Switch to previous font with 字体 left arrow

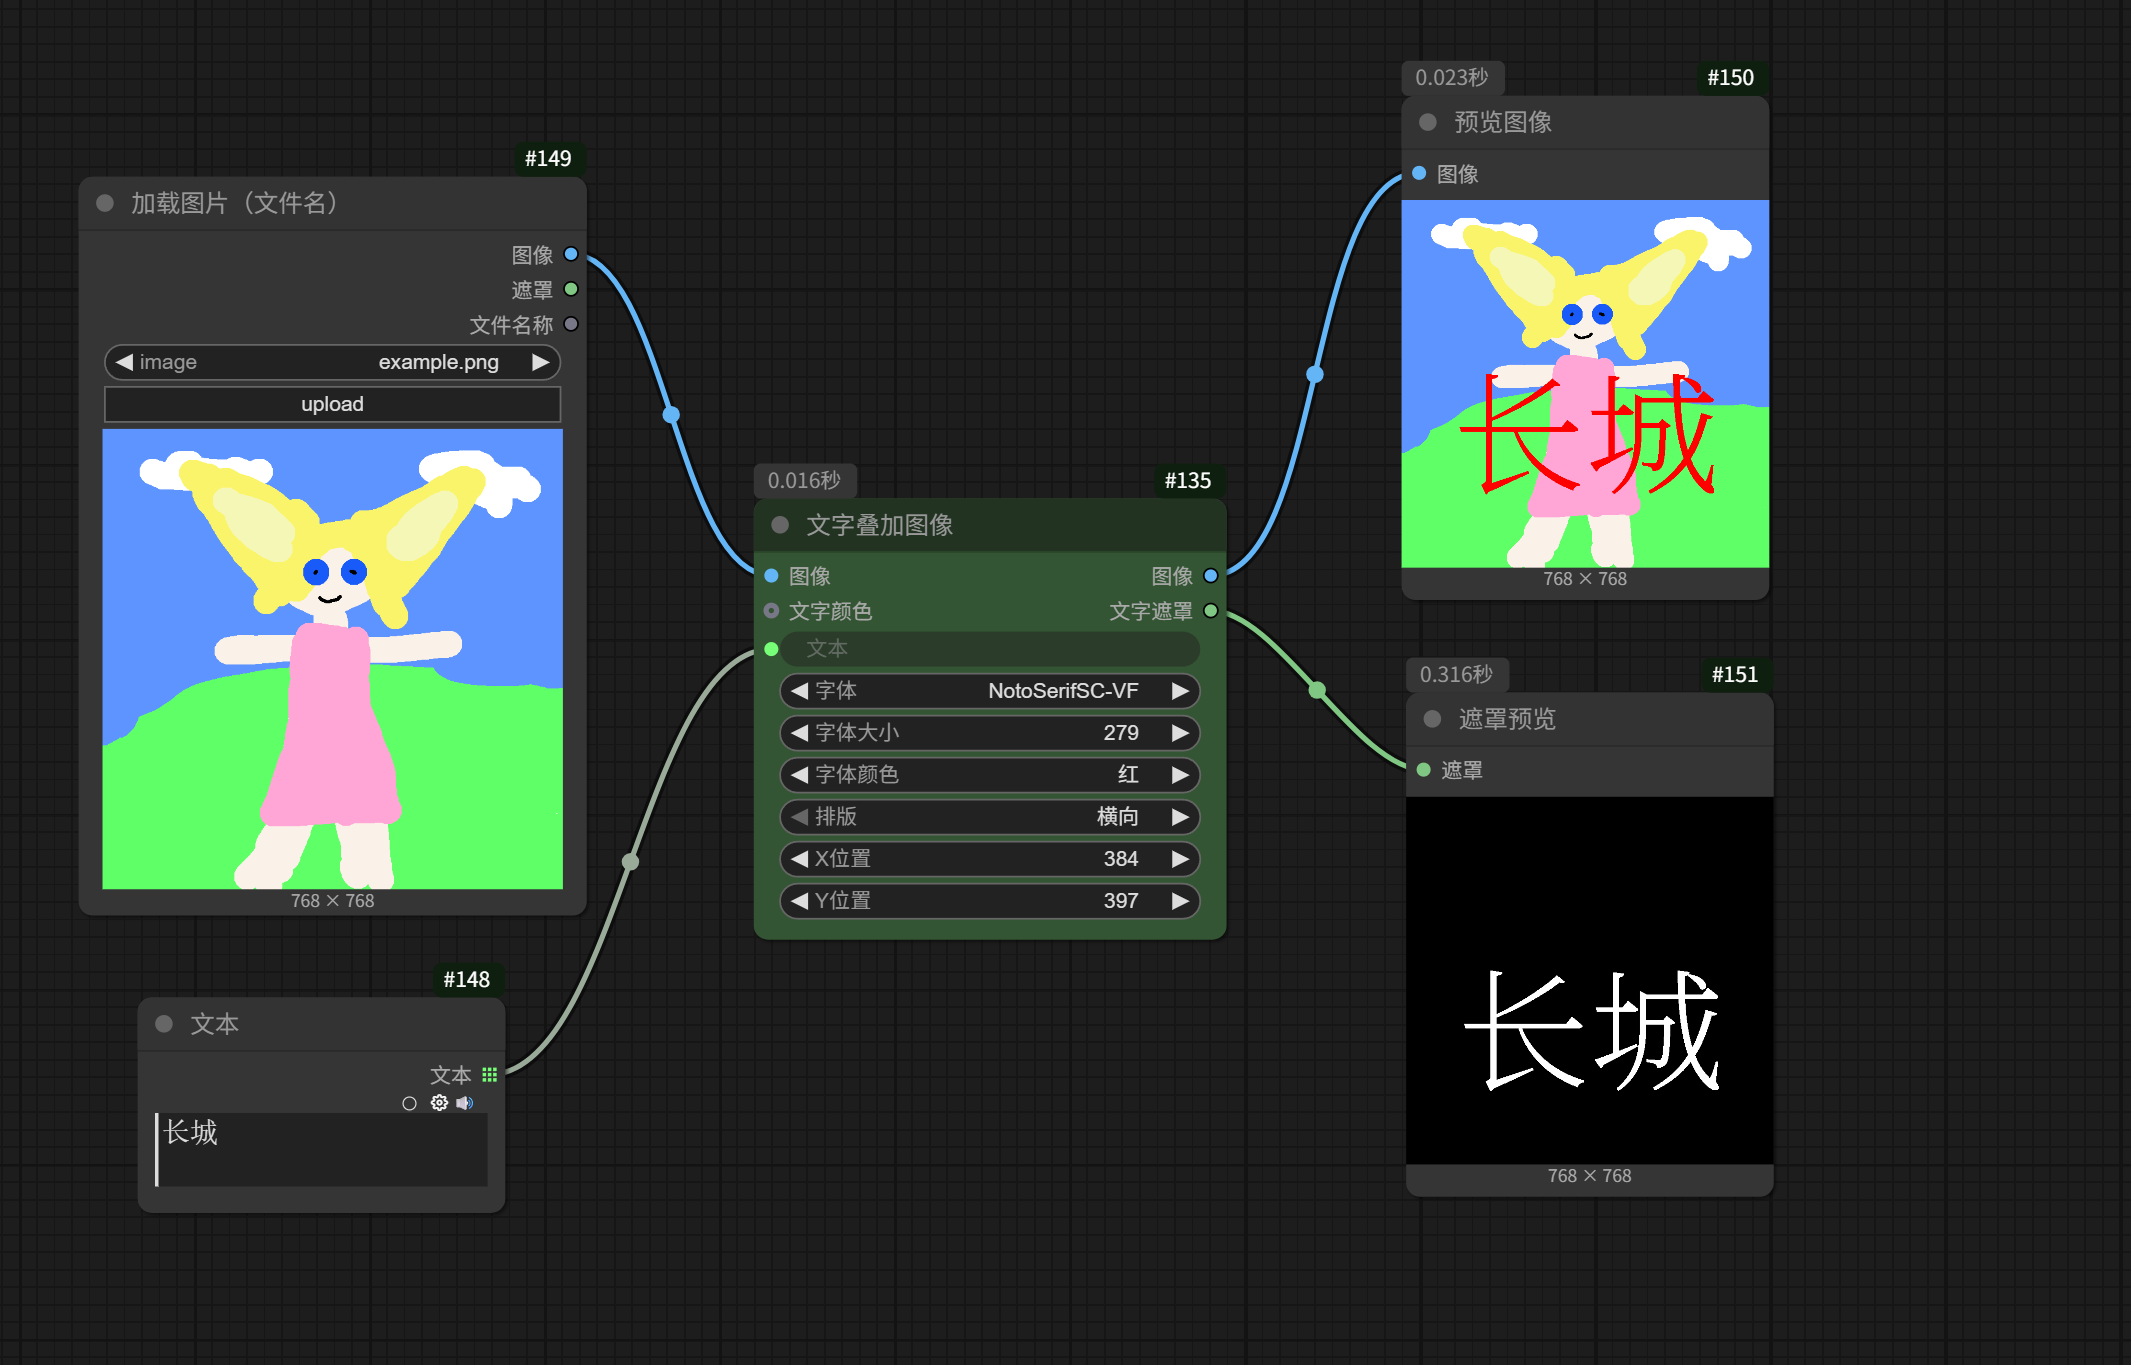pos(799,691)
